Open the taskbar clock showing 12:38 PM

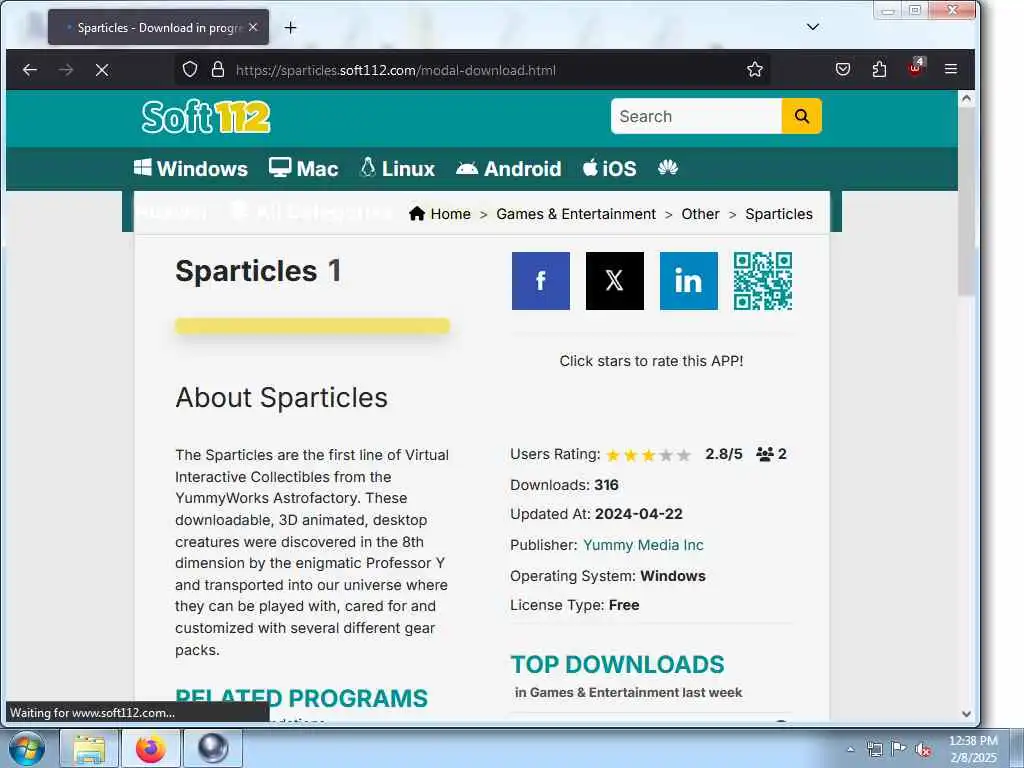(973, 749)
